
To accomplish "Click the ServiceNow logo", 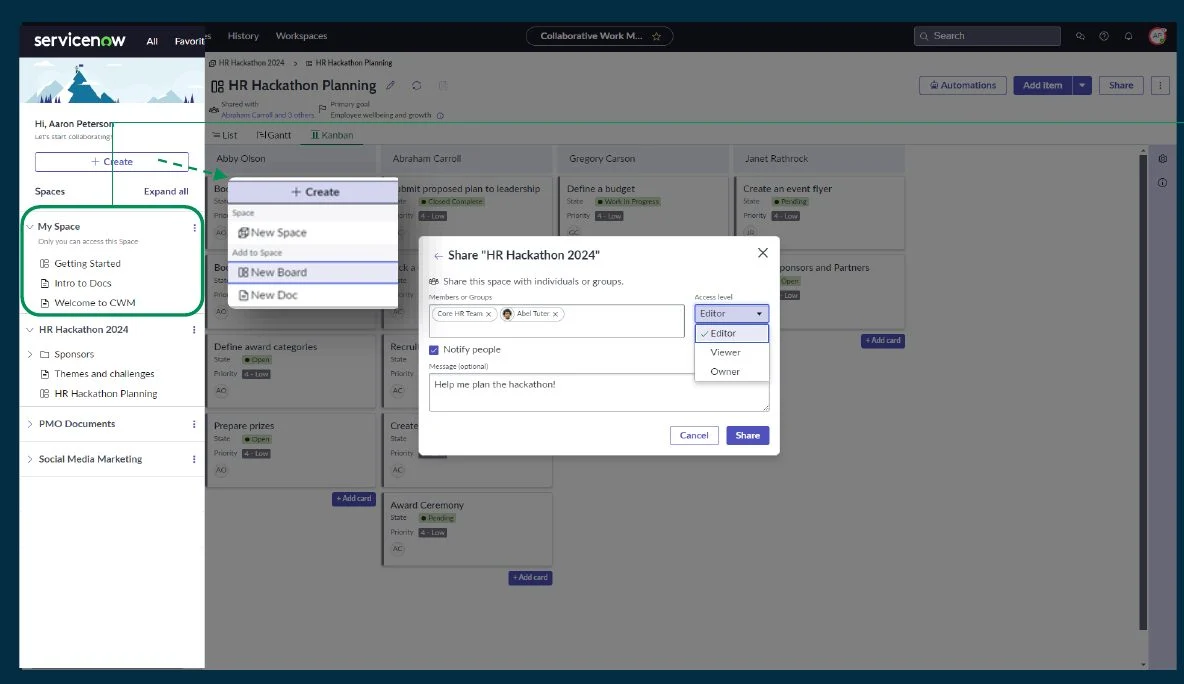I will pyautogui.click(x=79, y=40).
